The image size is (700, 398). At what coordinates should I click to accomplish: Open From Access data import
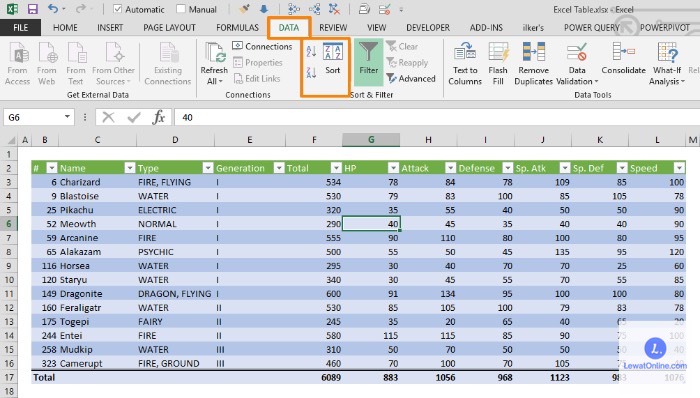(17, 63)
